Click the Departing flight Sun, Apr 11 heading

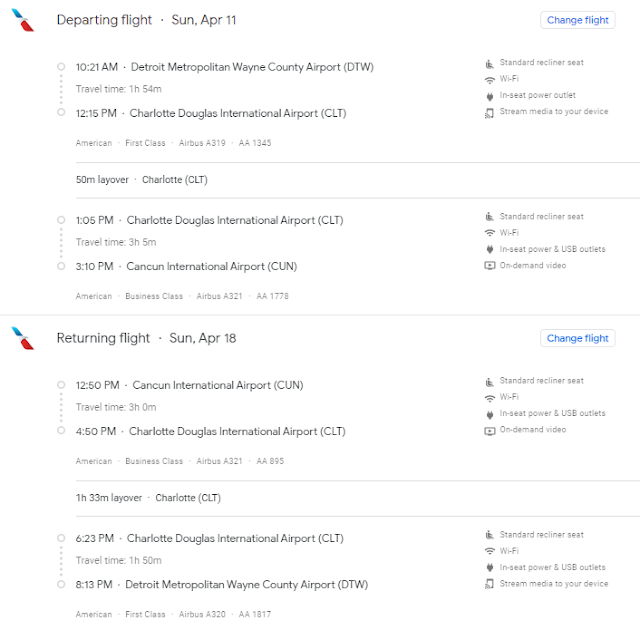(x=146, y=20)
